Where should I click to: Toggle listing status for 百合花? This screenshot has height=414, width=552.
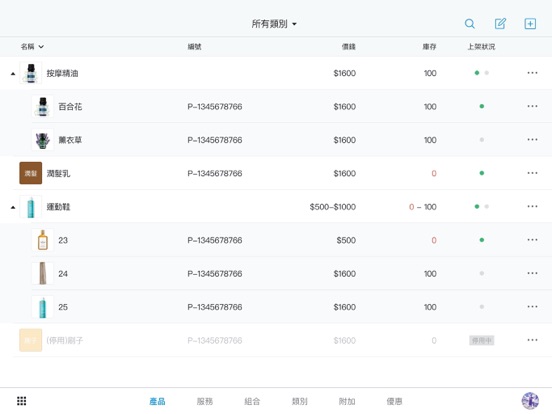pyautogui.click(x=482, y=106)
